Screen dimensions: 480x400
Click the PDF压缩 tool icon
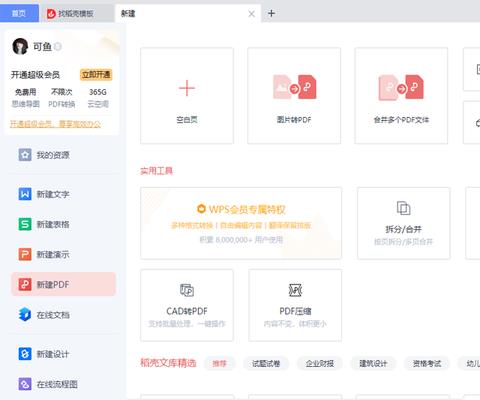[x=295, y=290]
